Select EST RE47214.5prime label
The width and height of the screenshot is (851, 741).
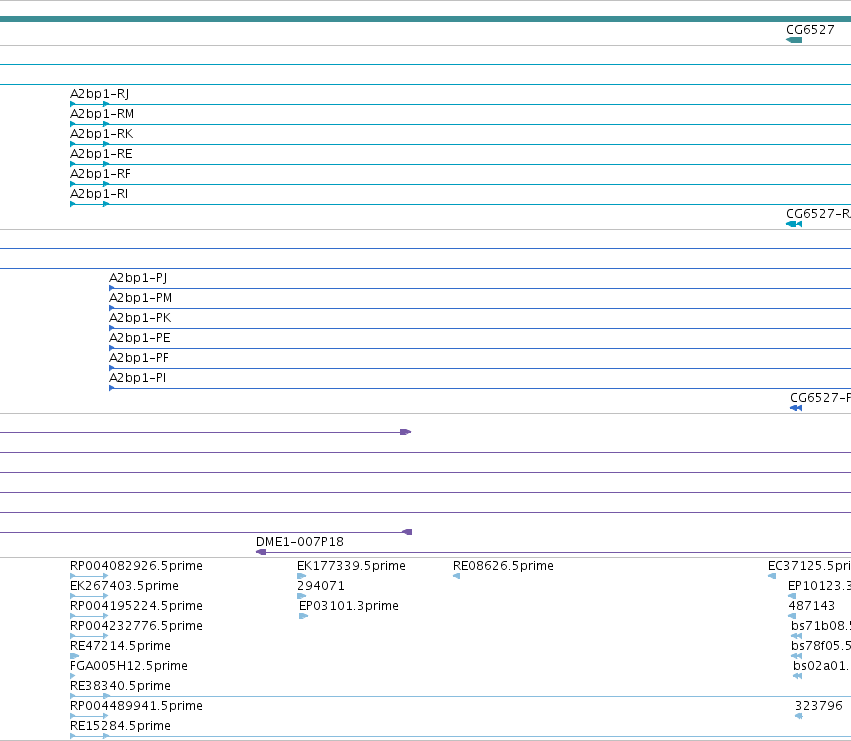pyautogui.click(x=120, y=646)
